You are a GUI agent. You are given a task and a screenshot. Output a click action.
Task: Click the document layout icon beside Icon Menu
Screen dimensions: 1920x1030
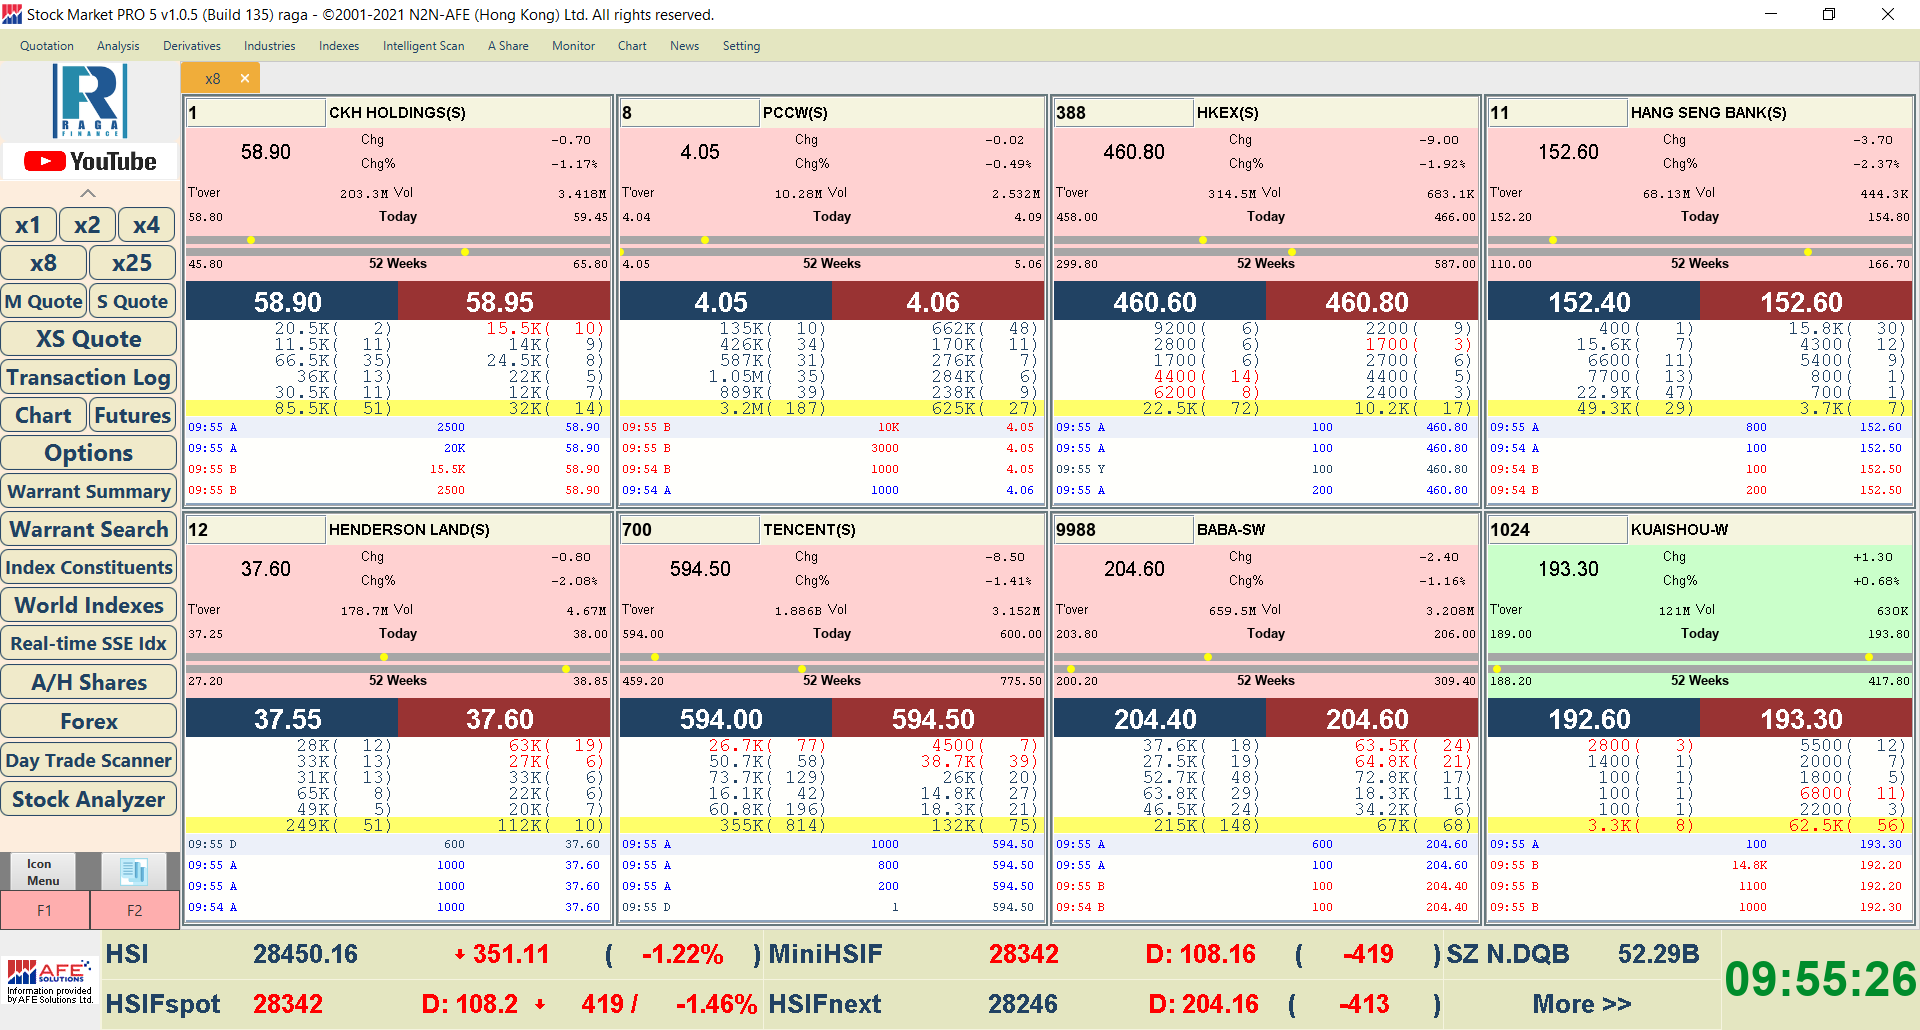[x=133, y=872]
